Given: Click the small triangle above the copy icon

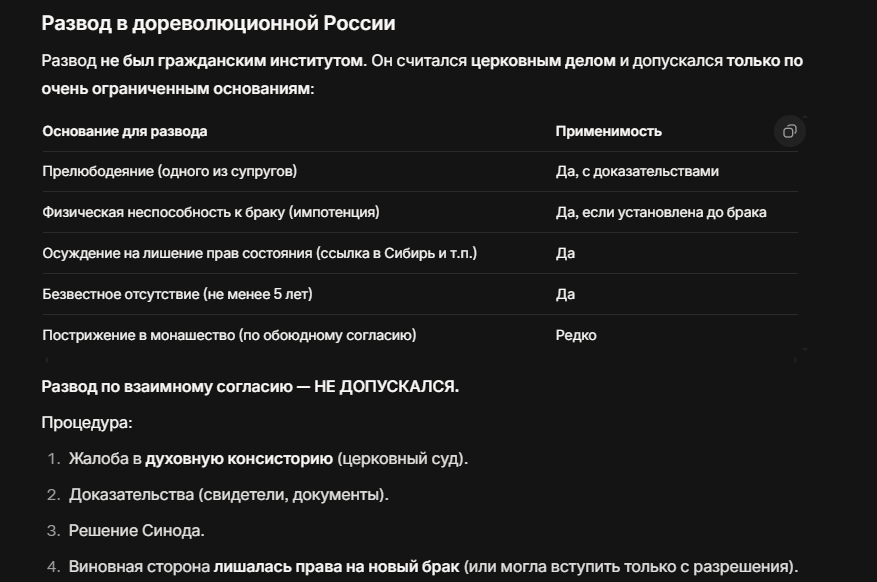Looking at the screenshot, I should click(x=805, y=116).
